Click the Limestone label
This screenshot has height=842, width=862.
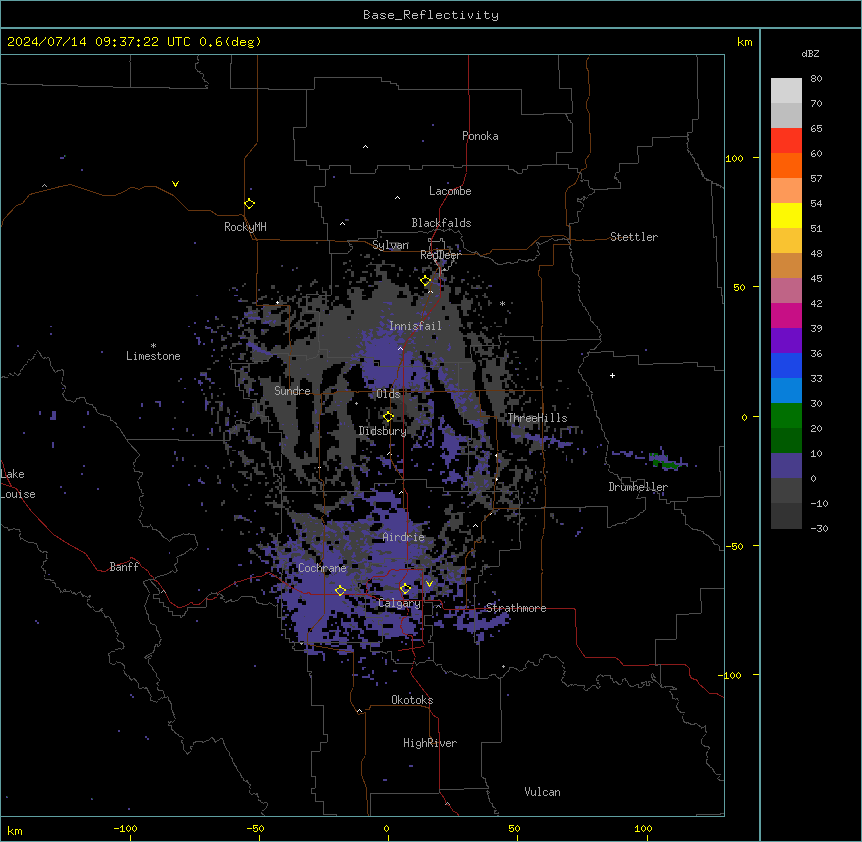[153, 356]
